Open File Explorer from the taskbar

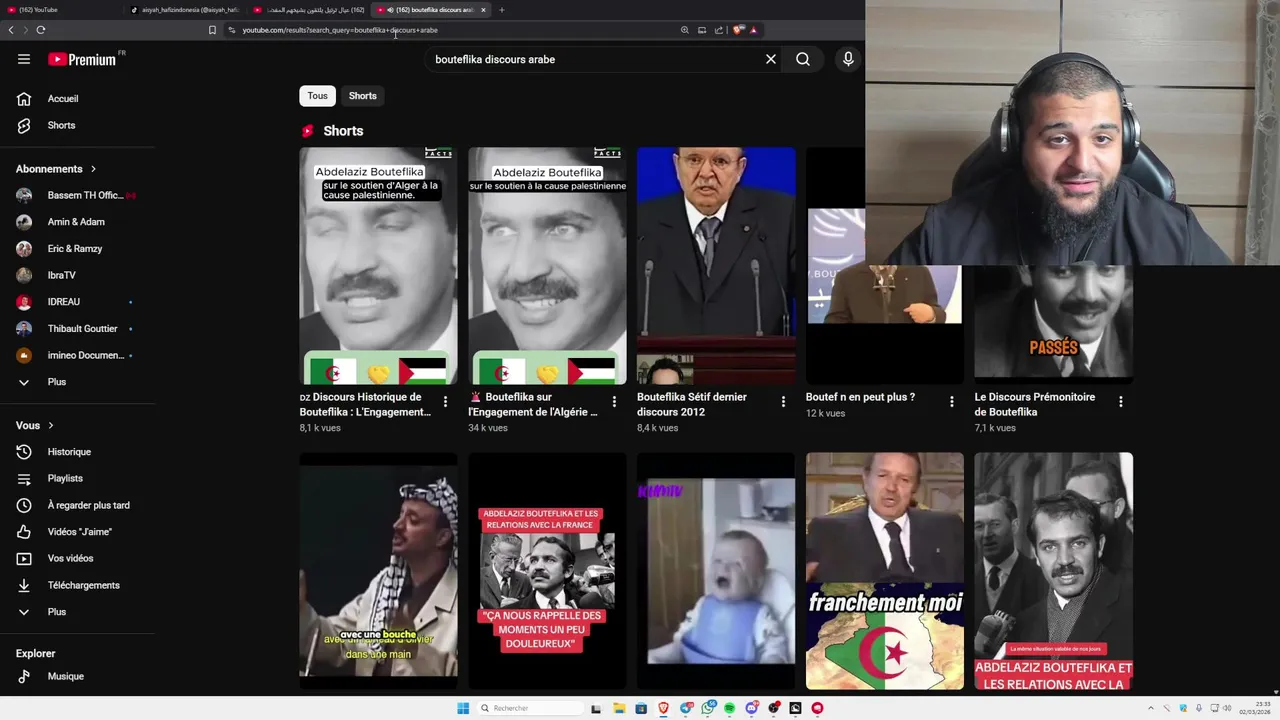tap(619, 708)
